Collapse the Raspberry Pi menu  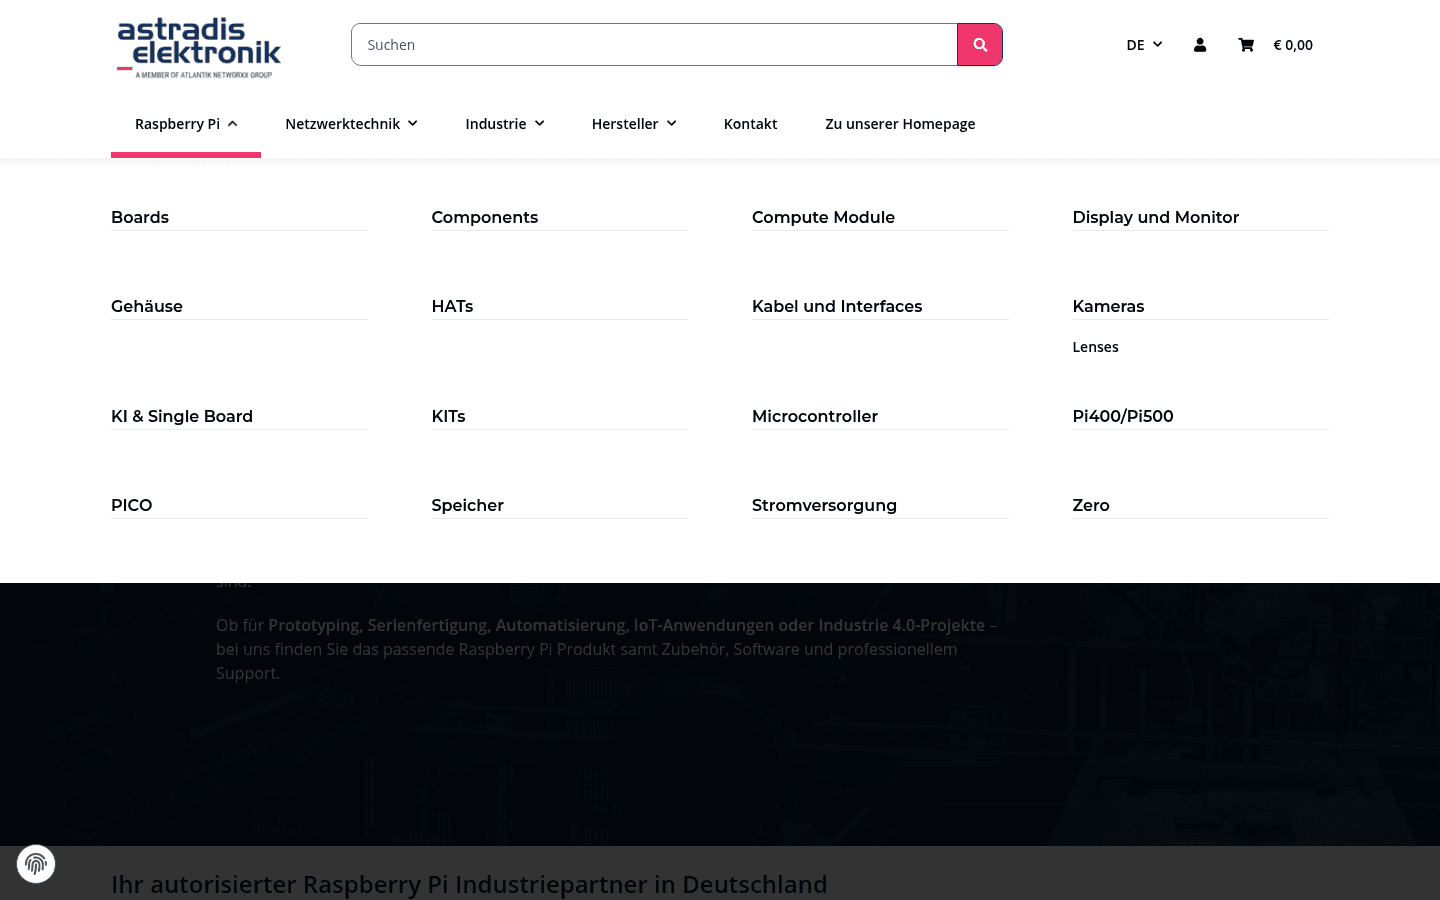(x=186, y=124)
